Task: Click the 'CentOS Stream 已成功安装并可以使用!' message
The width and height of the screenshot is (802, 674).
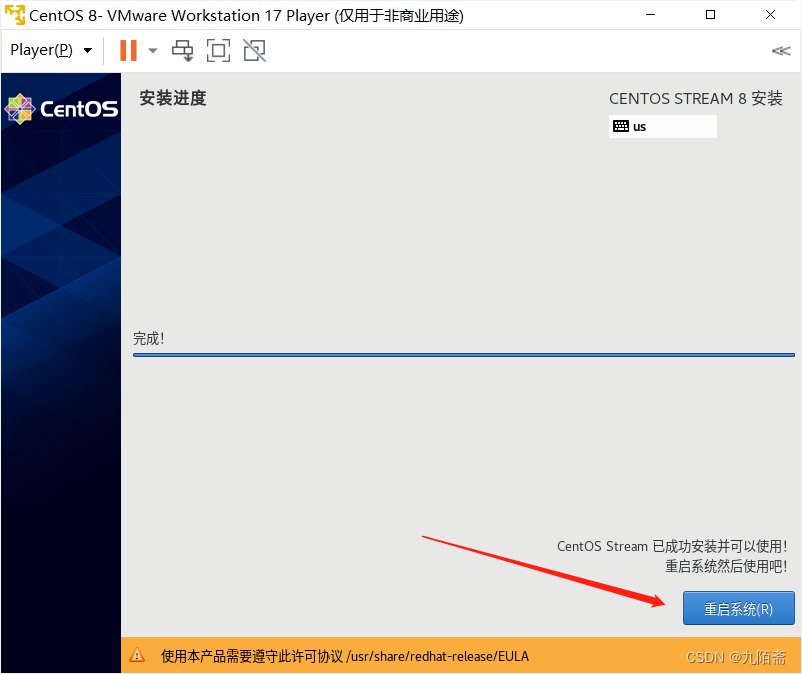Action: pyautogui.click(x=672, y=546)
